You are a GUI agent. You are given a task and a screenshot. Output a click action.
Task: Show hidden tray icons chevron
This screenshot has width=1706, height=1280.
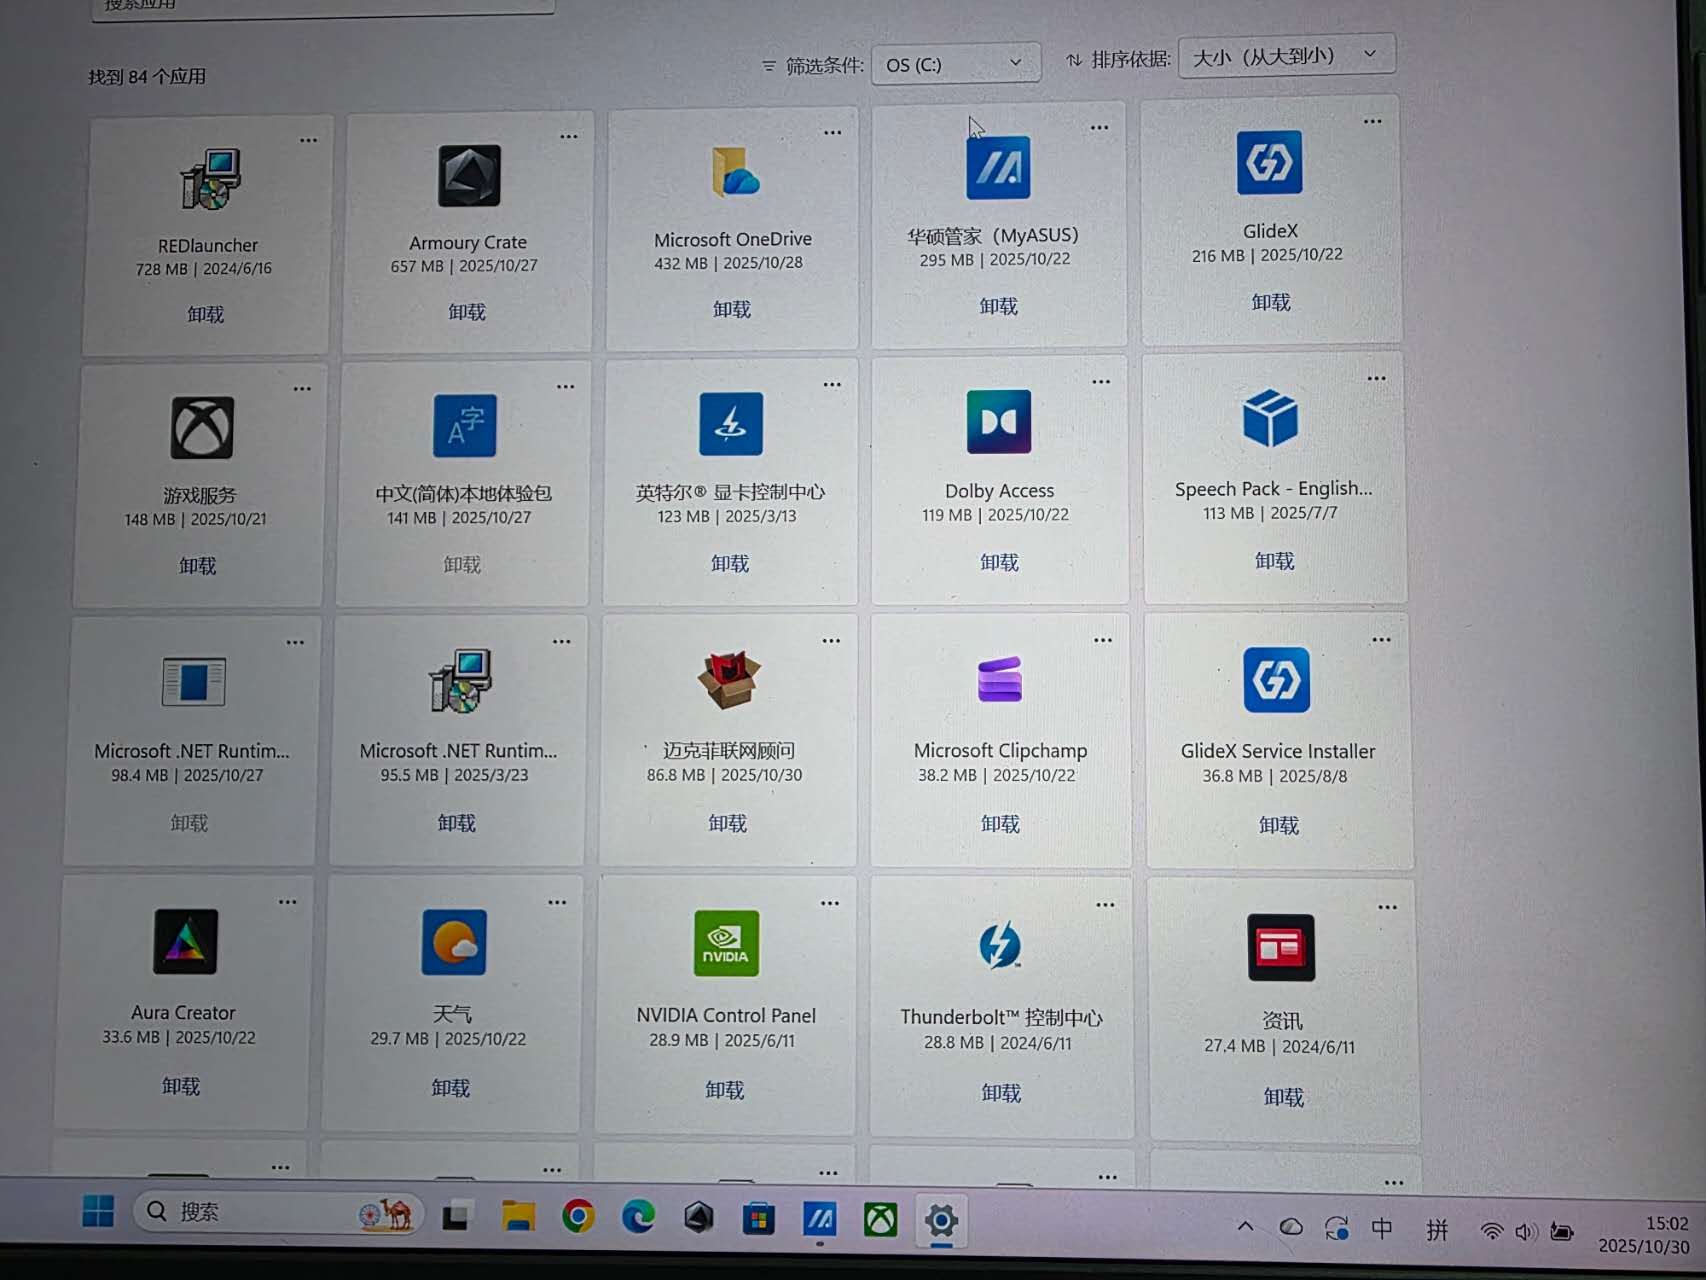pyautogui.click(x=1245, y=1226)
